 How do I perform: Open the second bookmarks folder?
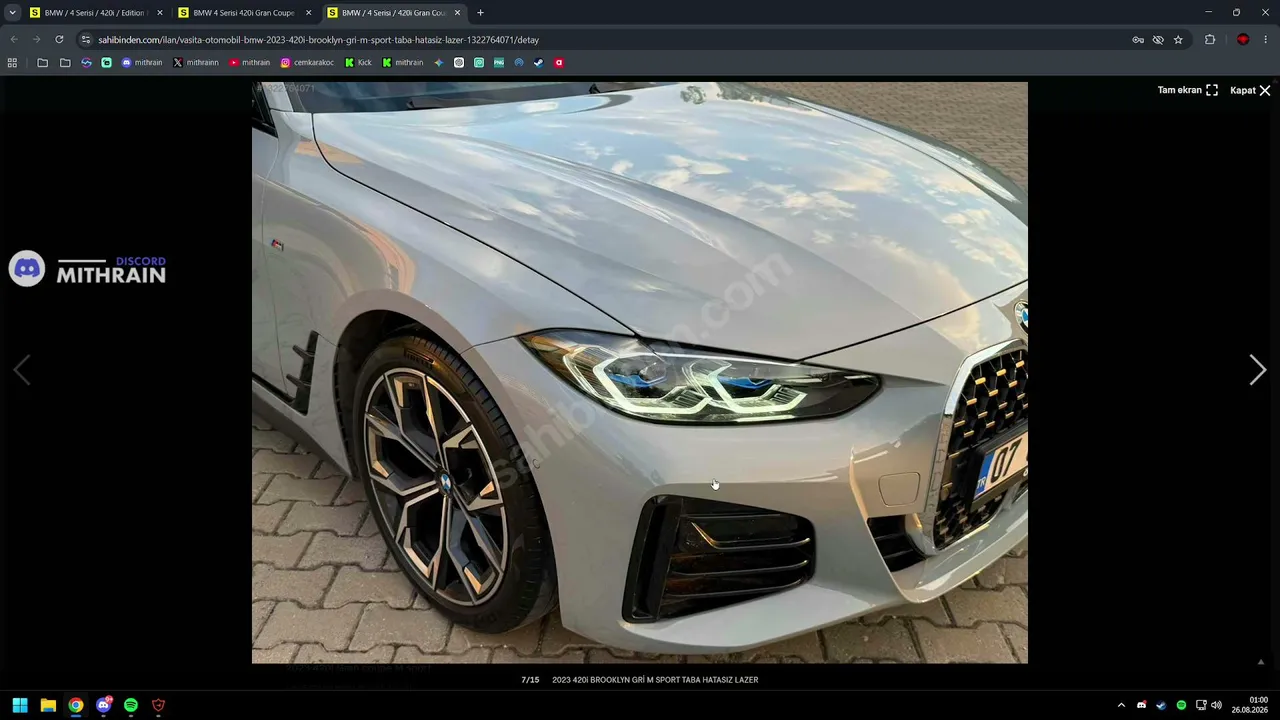65,62
